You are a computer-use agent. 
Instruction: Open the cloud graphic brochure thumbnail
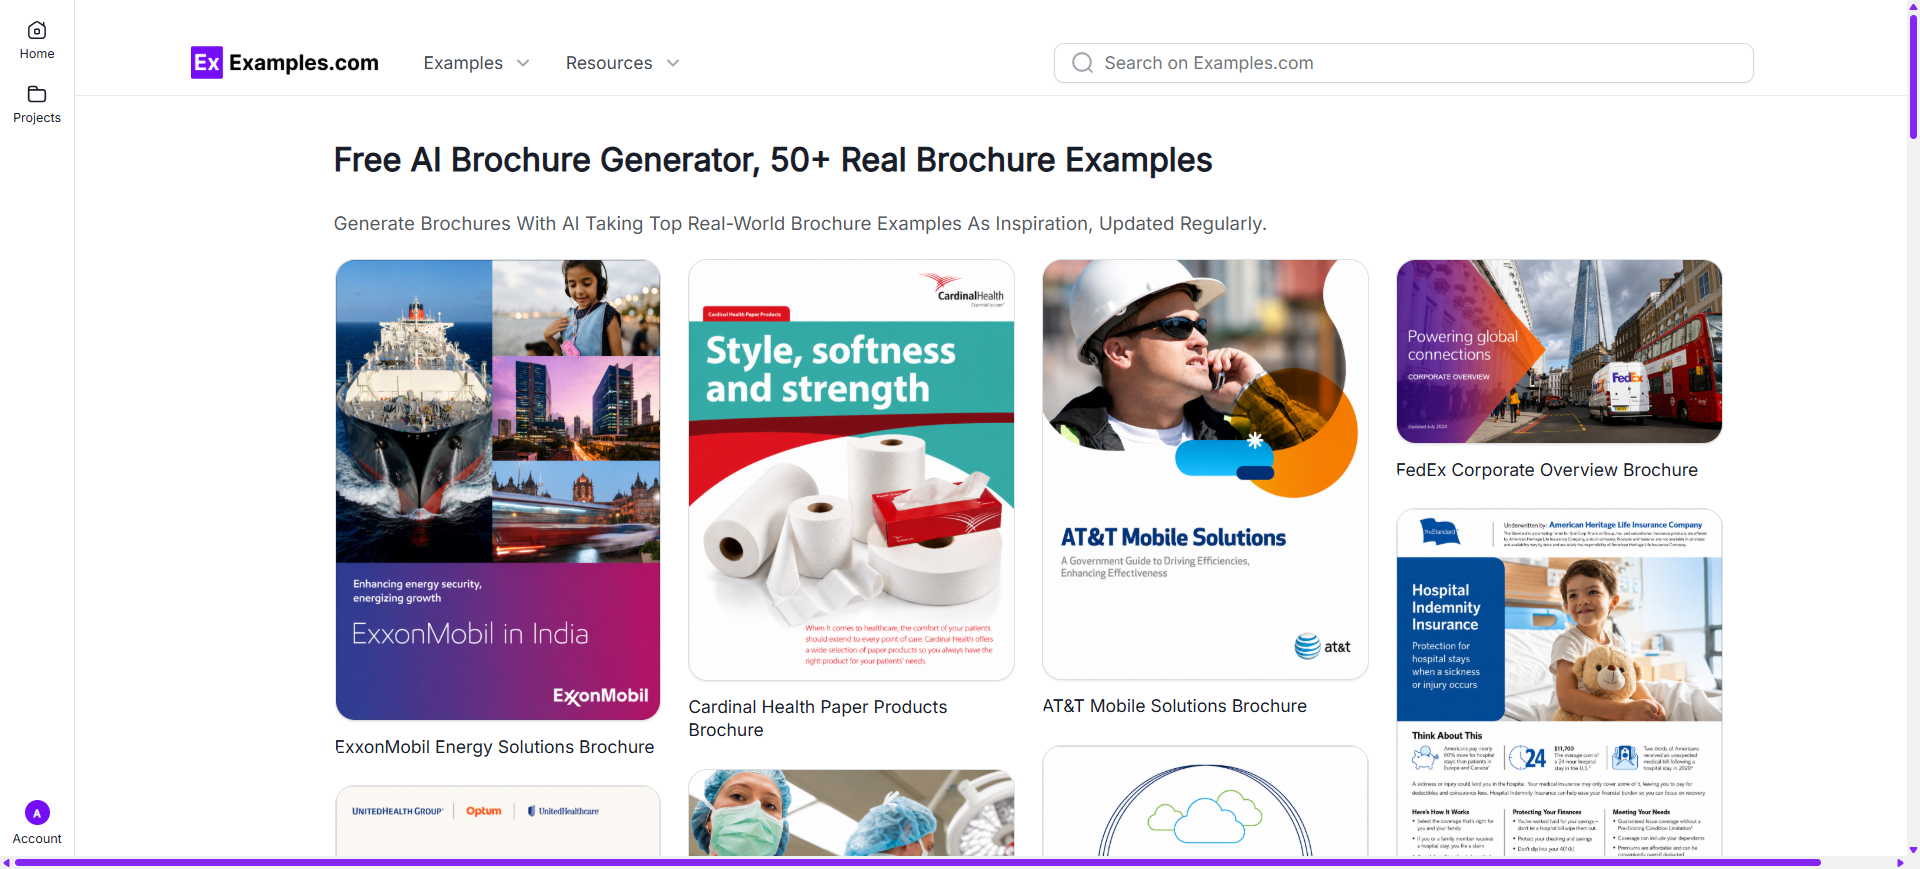coord(1205,801)
